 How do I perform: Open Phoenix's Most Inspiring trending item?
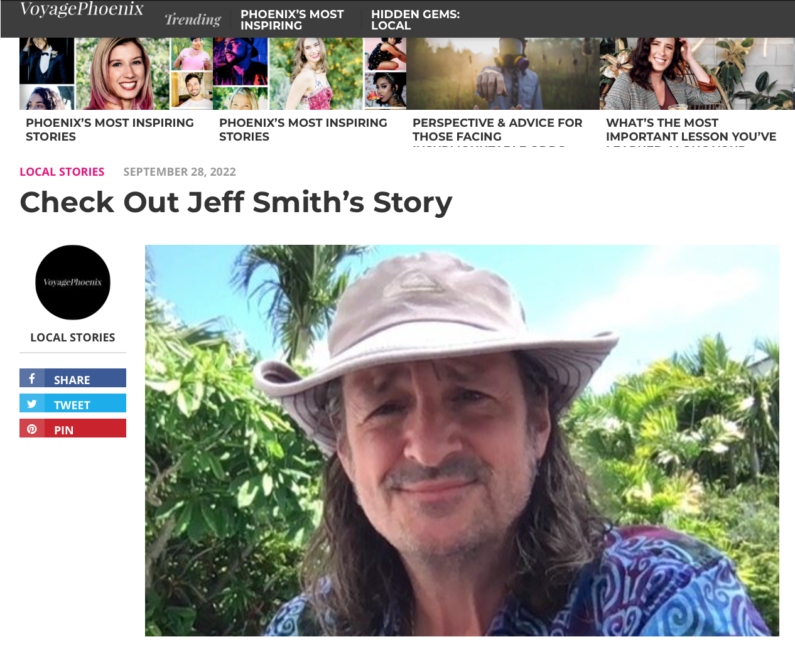[292, 20]
